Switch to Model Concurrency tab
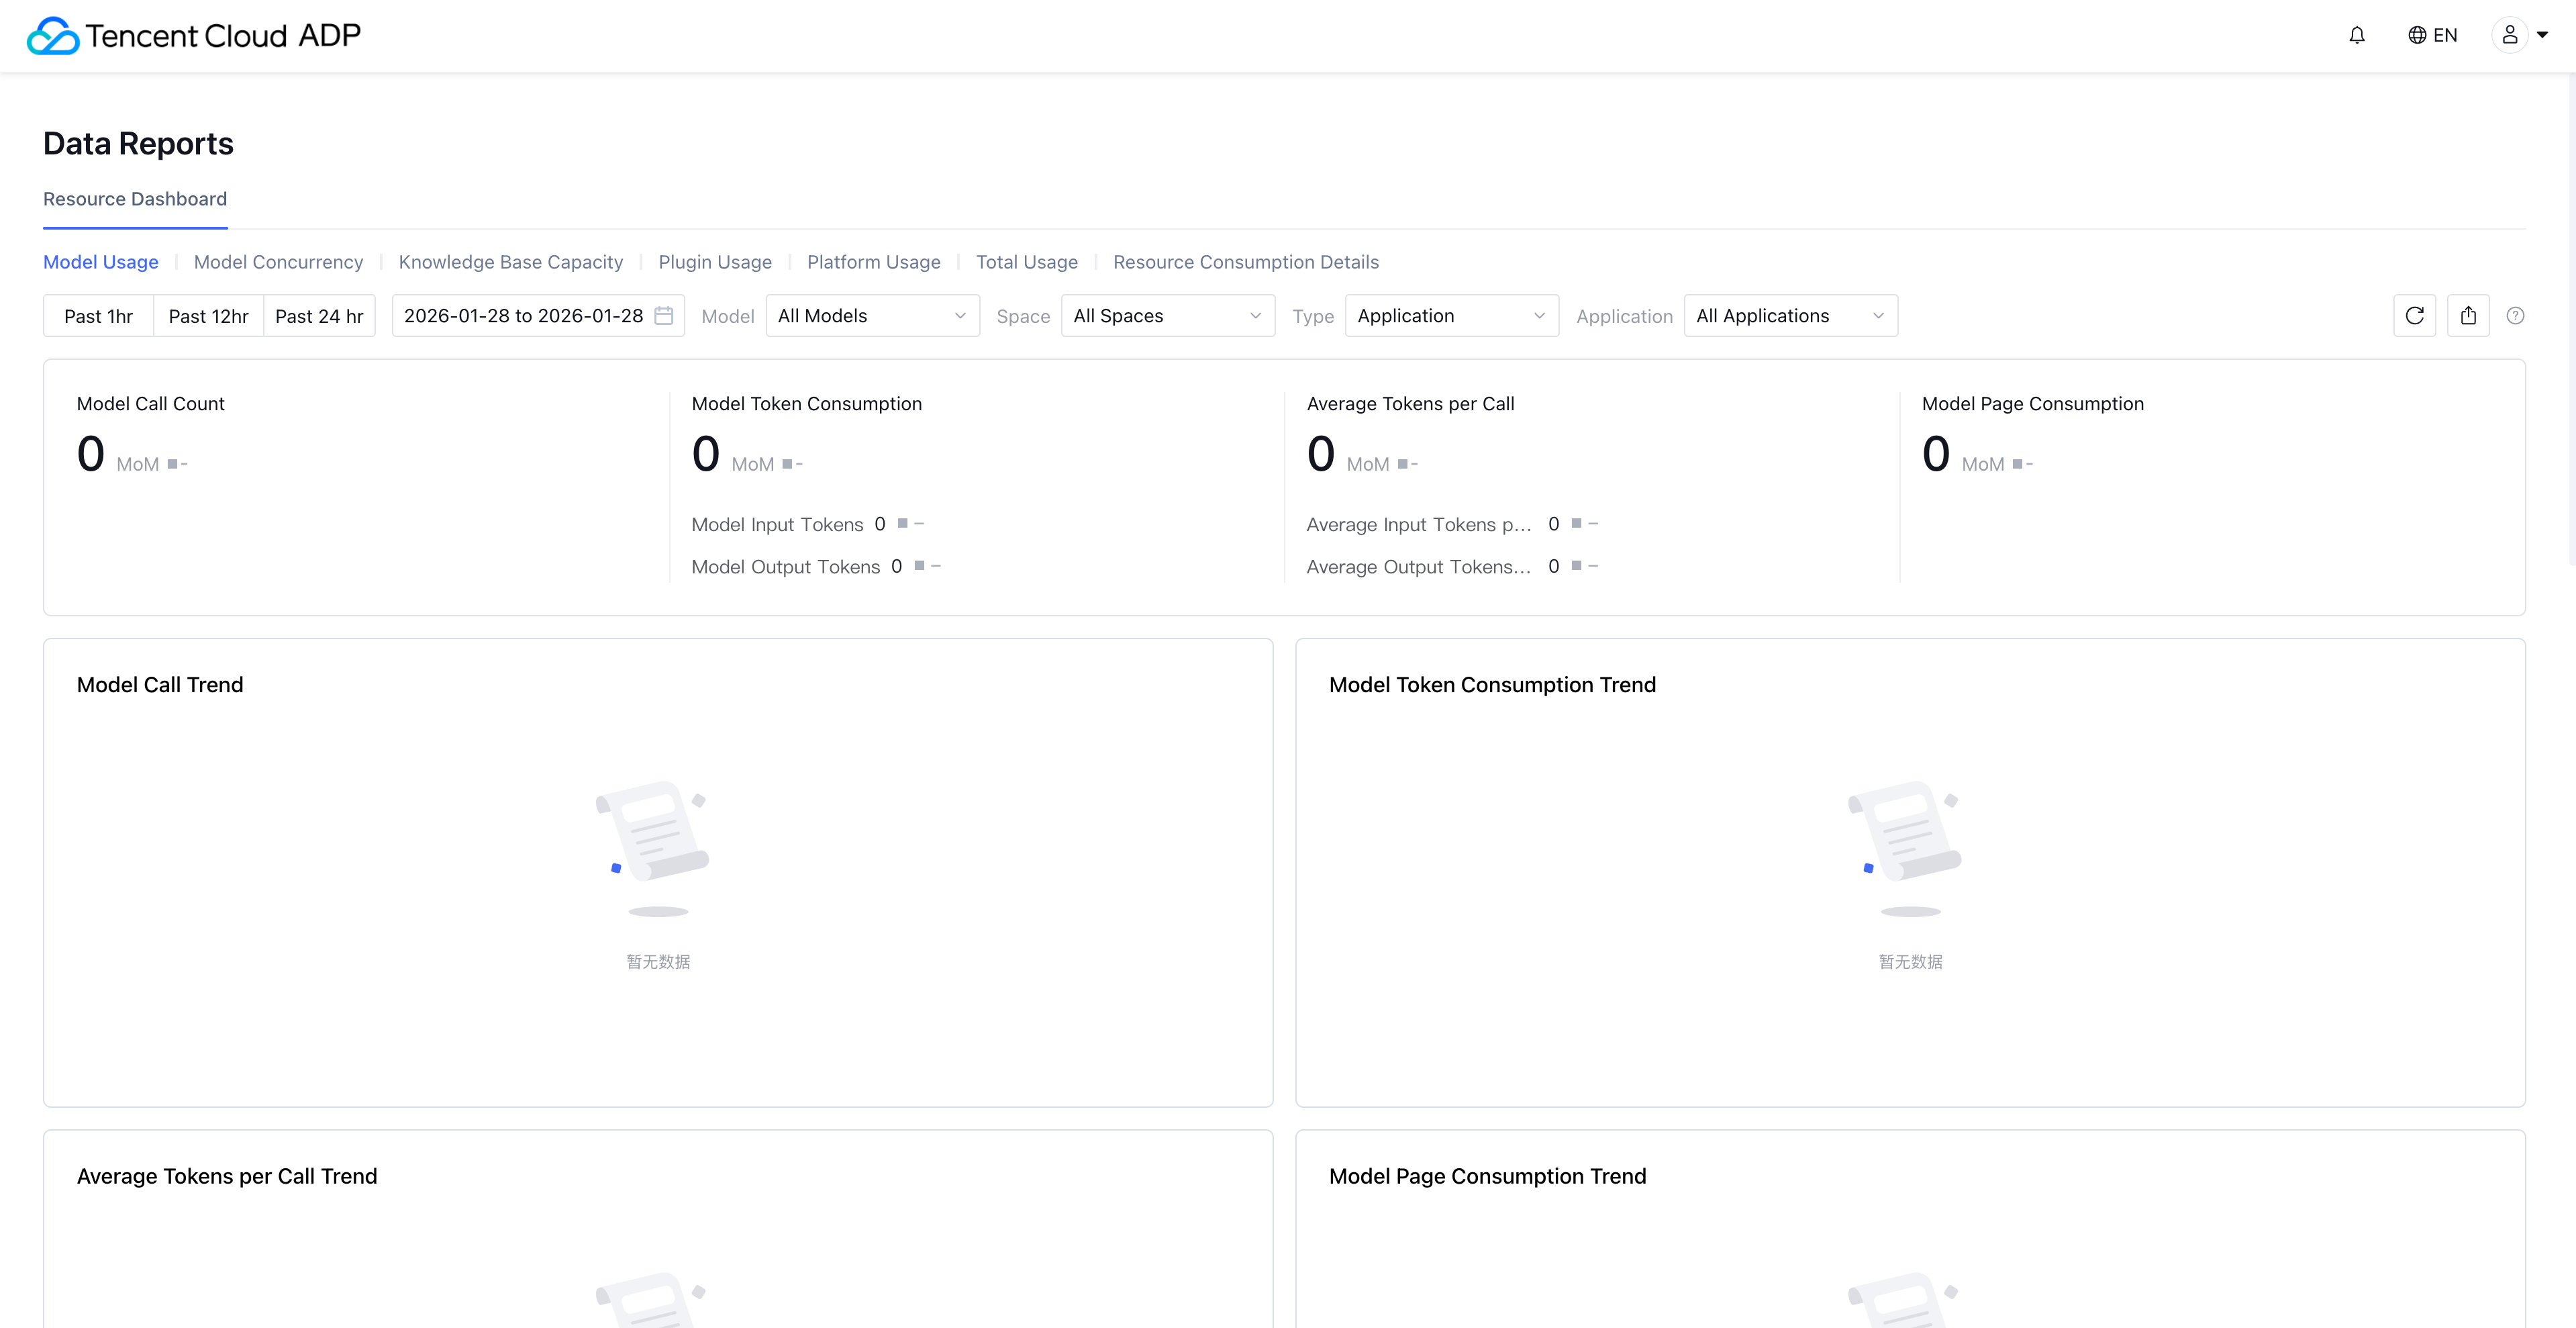Image resolution: width=2576 pixels, height=1328 pixels. [x=278, y=262]
